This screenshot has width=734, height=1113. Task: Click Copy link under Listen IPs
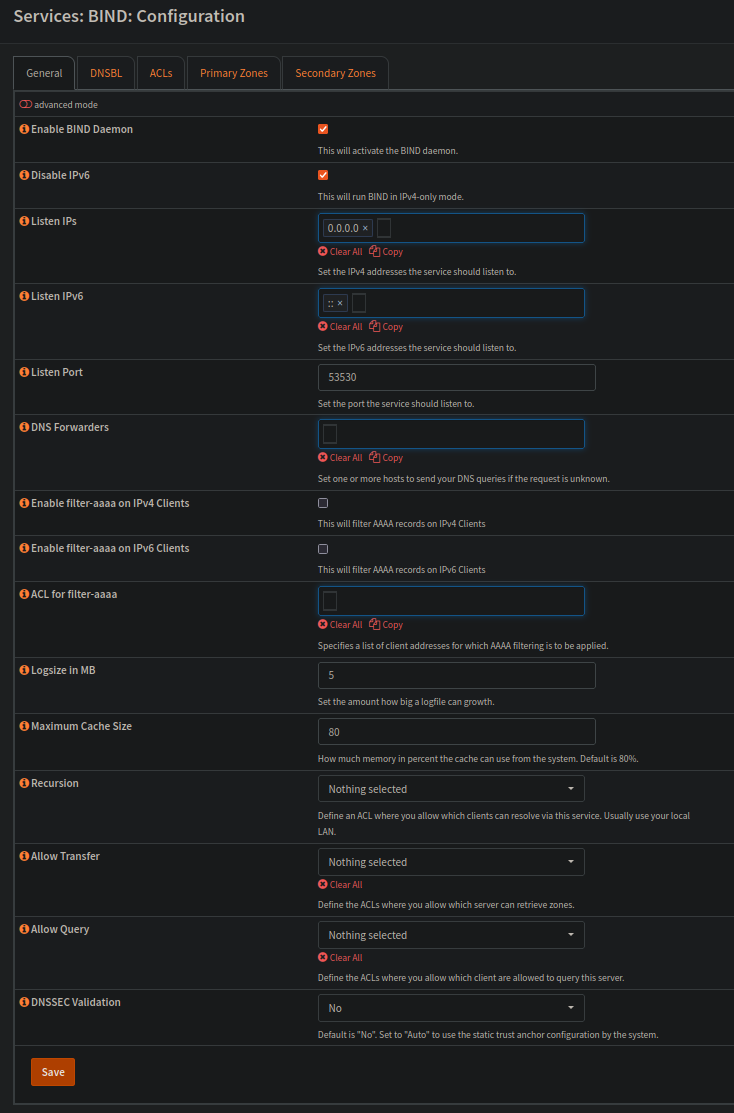pos(386,252)
